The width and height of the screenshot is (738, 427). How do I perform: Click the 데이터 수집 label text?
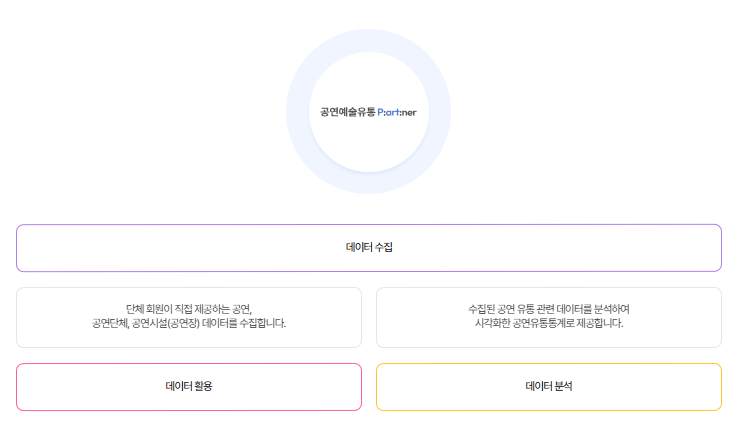tap(369, 247)
